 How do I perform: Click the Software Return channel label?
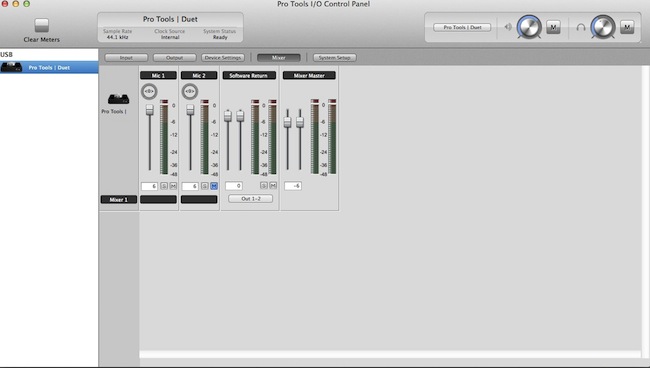click(249, 75)
